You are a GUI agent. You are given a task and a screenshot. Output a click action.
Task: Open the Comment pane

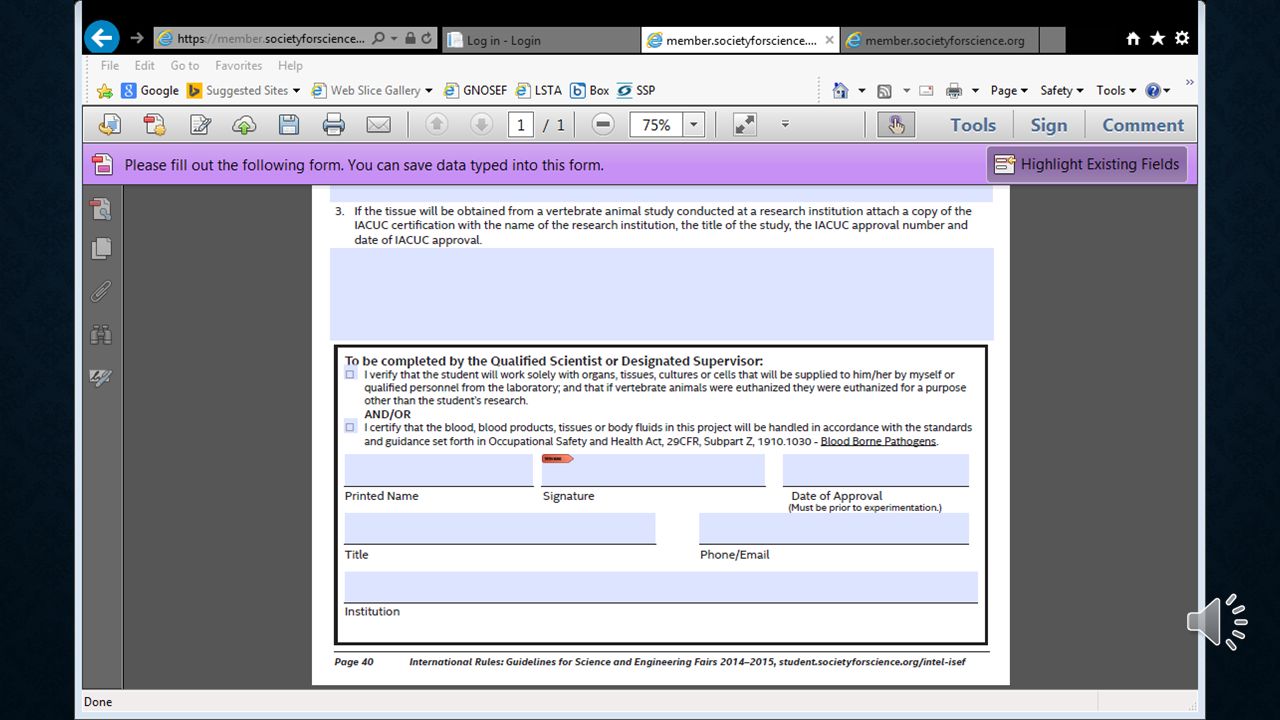pyautogui.click(x=1143, y=125)
